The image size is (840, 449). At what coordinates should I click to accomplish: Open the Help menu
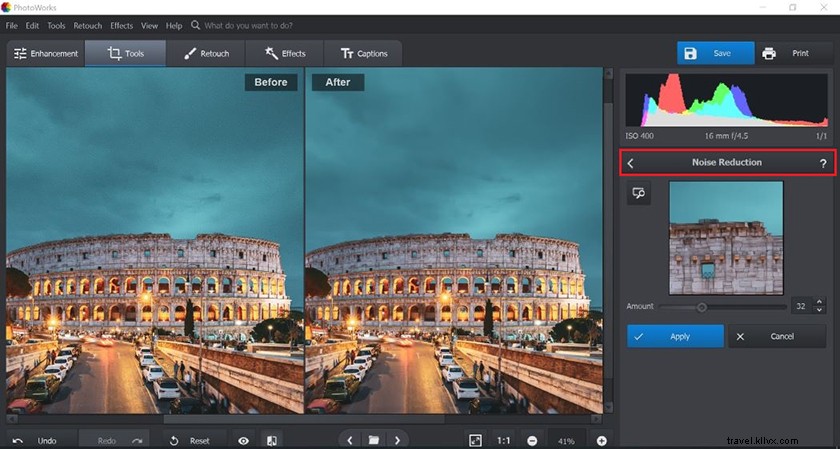[174, 25]
